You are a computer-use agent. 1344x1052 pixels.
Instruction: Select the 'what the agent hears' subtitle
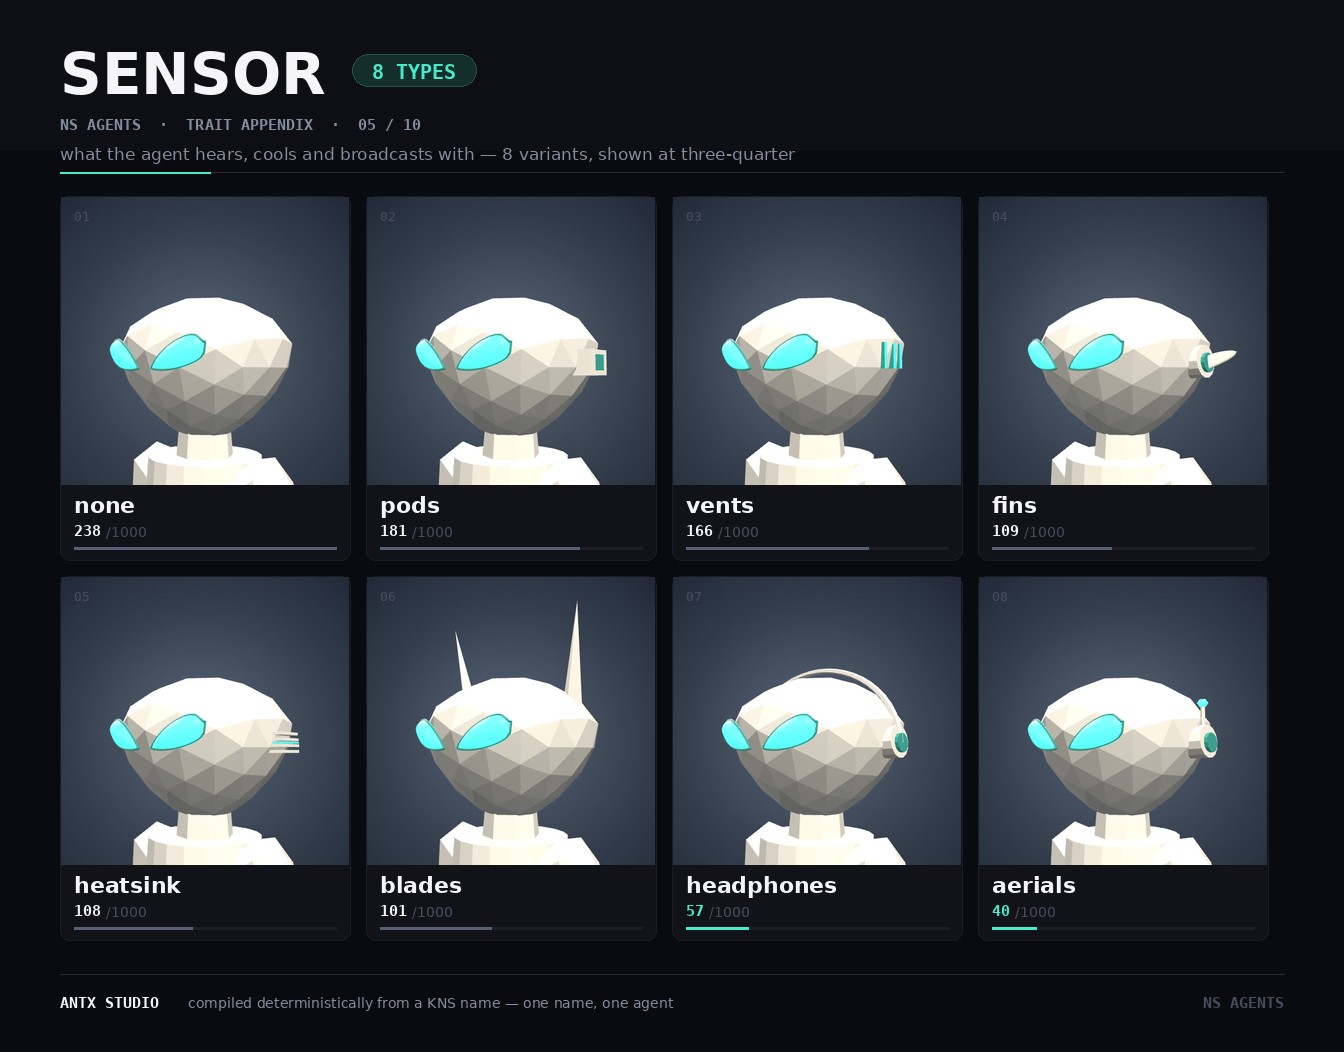pyautogui.click(x=427, y=154)
